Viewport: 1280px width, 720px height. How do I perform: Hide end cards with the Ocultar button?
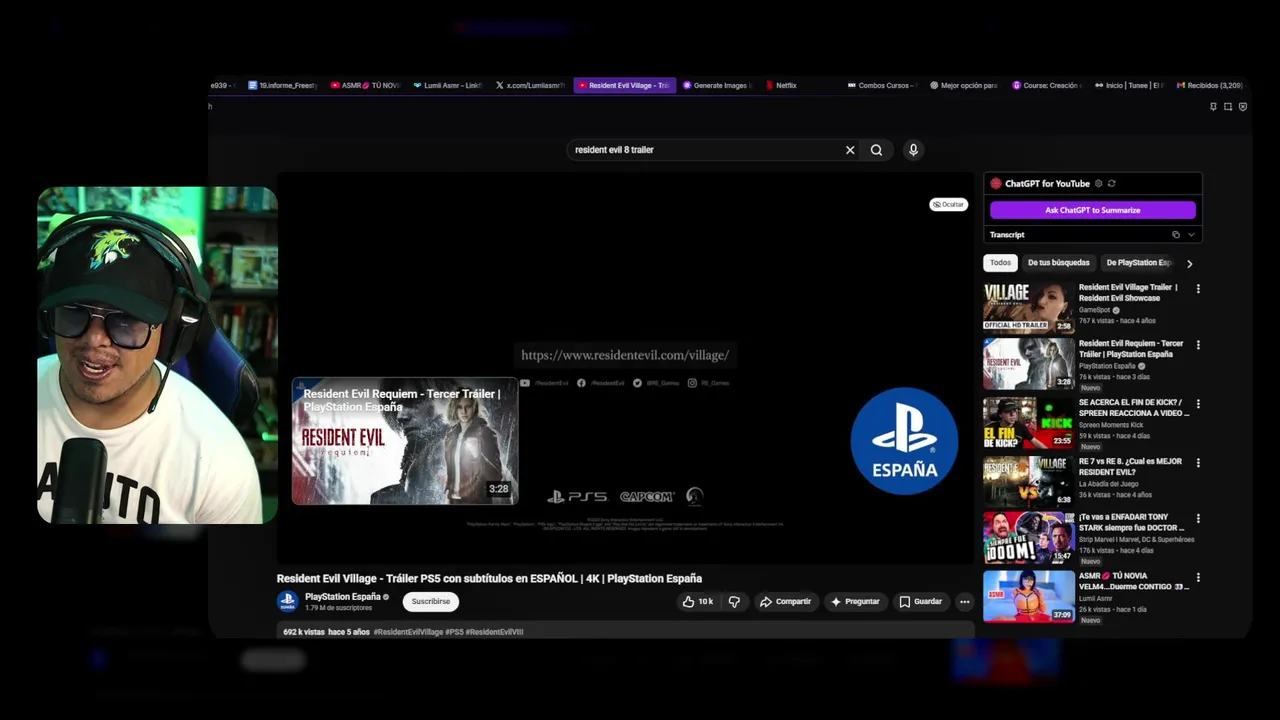(x=948, y=204)
